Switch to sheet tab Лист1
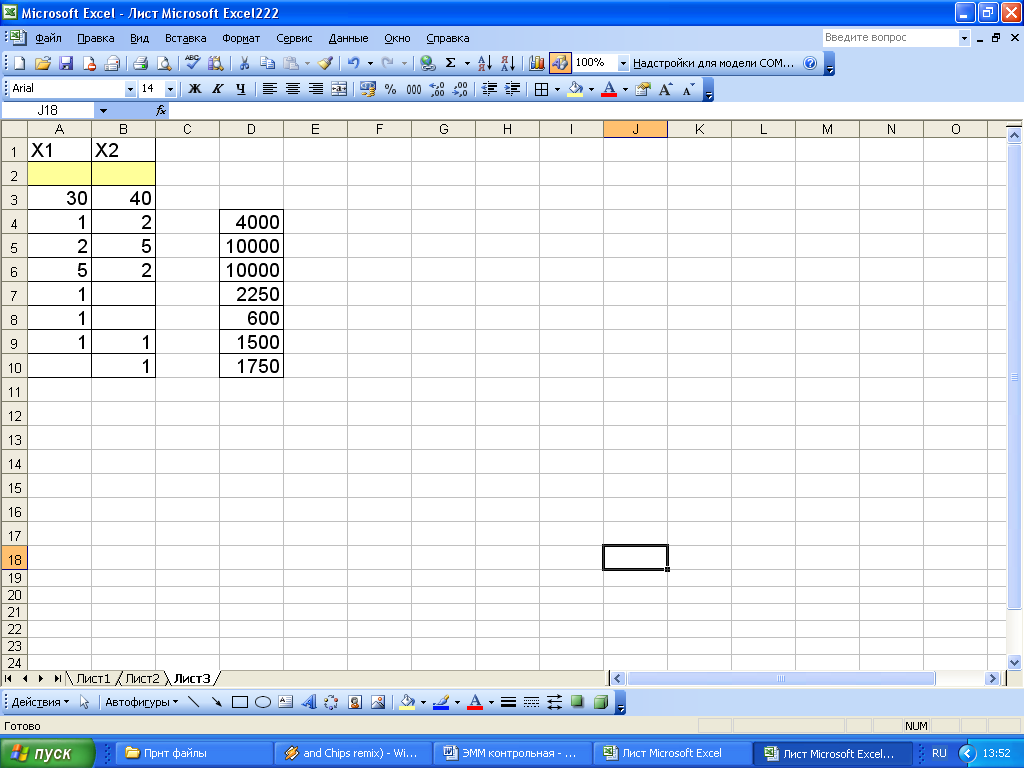 pyautogui.click(x=93, y=679)
